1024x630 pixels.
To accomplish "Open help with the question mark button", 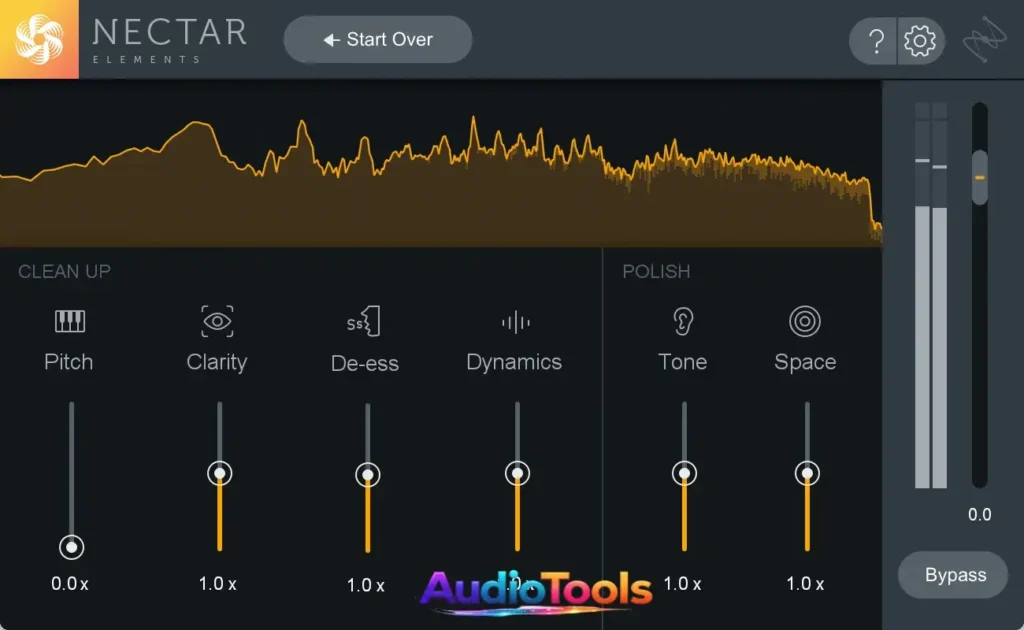I will pos(874,41).
